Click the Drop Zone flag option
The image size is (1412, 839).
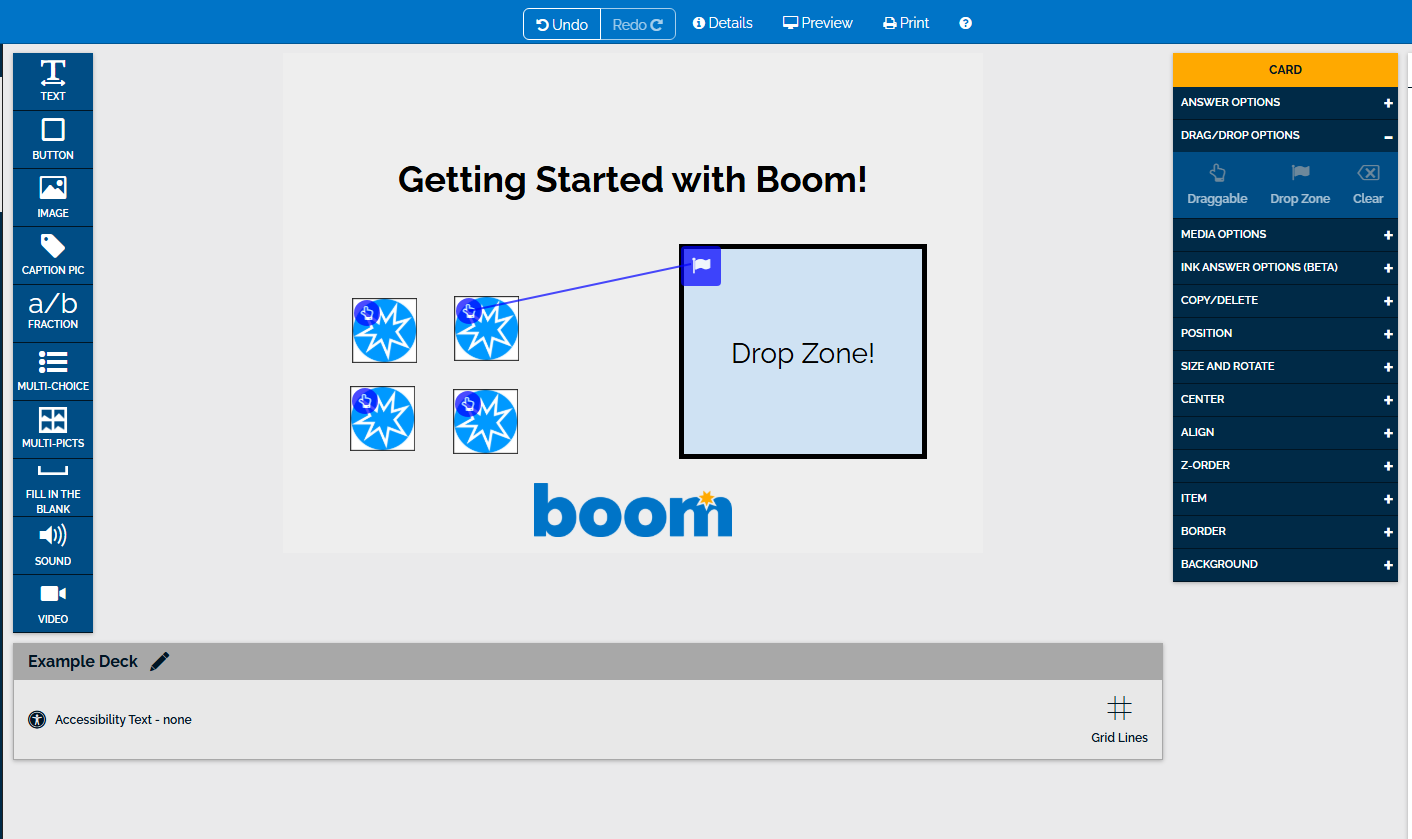tap(1300, 185)
